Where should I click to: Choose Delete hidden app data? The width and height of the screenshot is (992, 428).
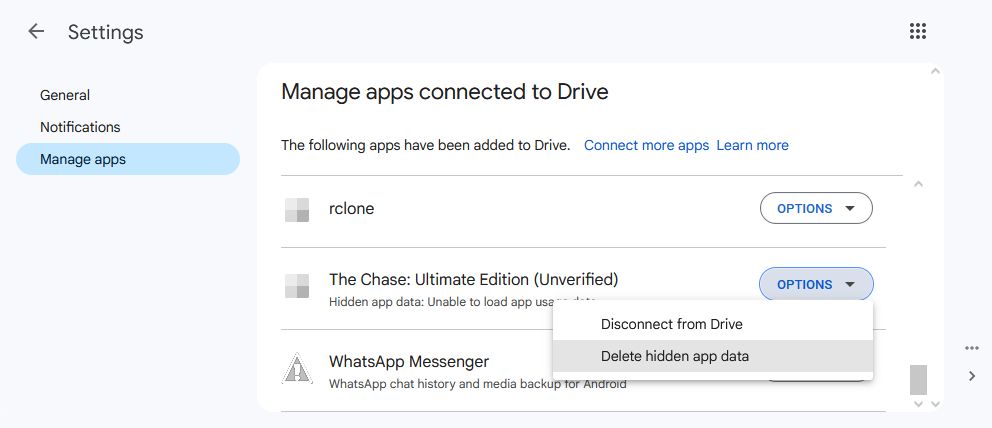click(x=712, y=356)
